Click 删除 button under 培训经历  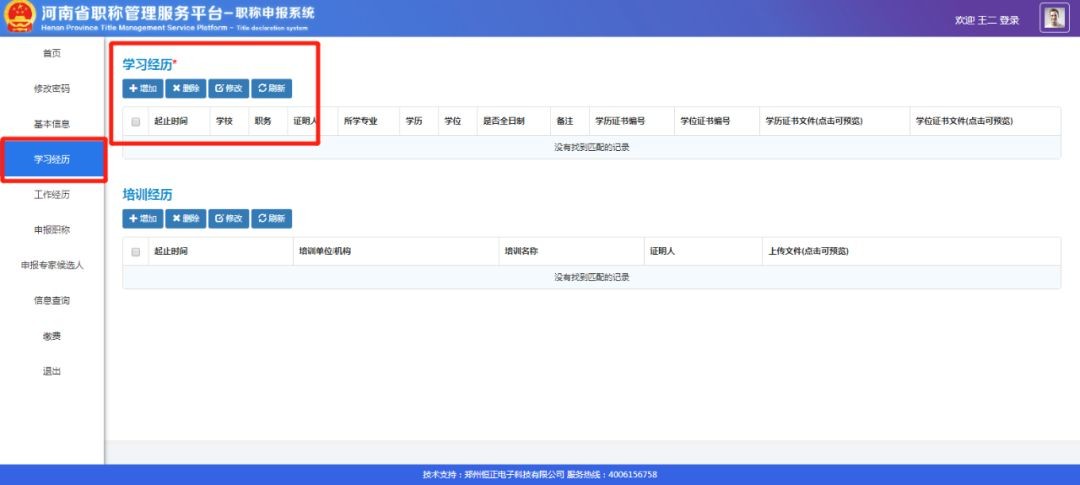point(185,218)
